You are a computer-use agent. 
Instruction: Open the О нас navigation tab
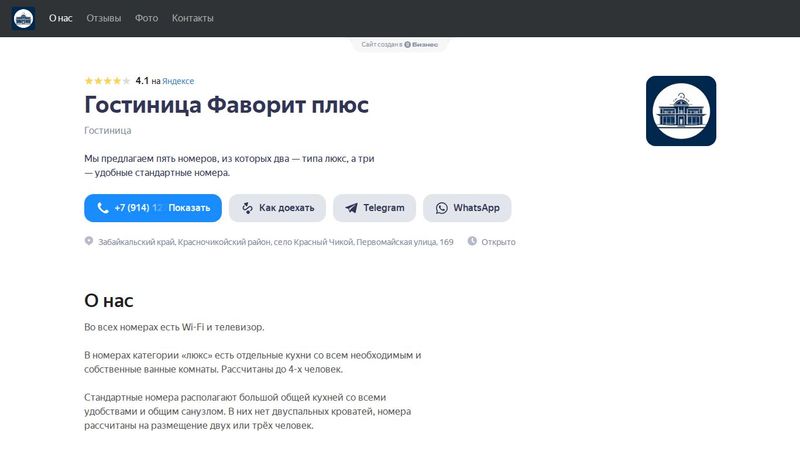[61, 19]
